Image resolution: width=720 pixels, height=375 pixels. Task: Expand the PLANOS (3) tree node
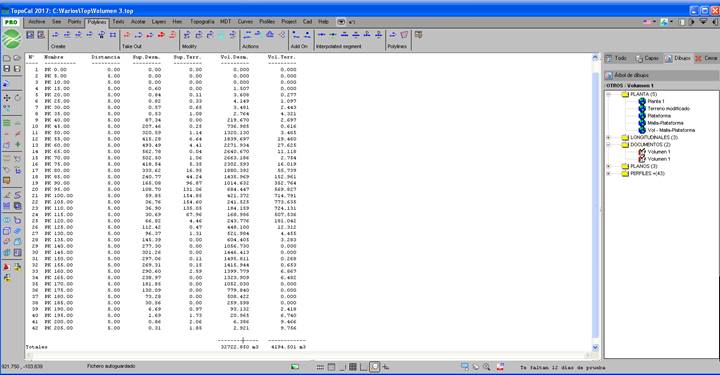(609, 166)
